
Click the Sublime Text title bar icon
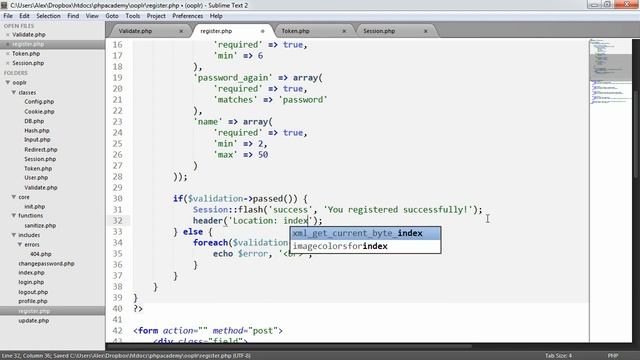[x=4, y=5]
